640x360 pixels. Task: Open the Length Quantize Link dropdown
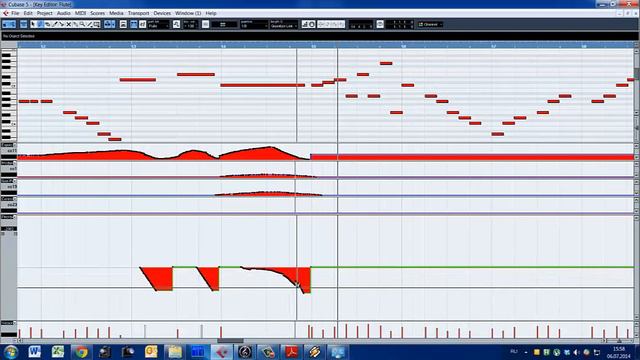pos(284,24)
